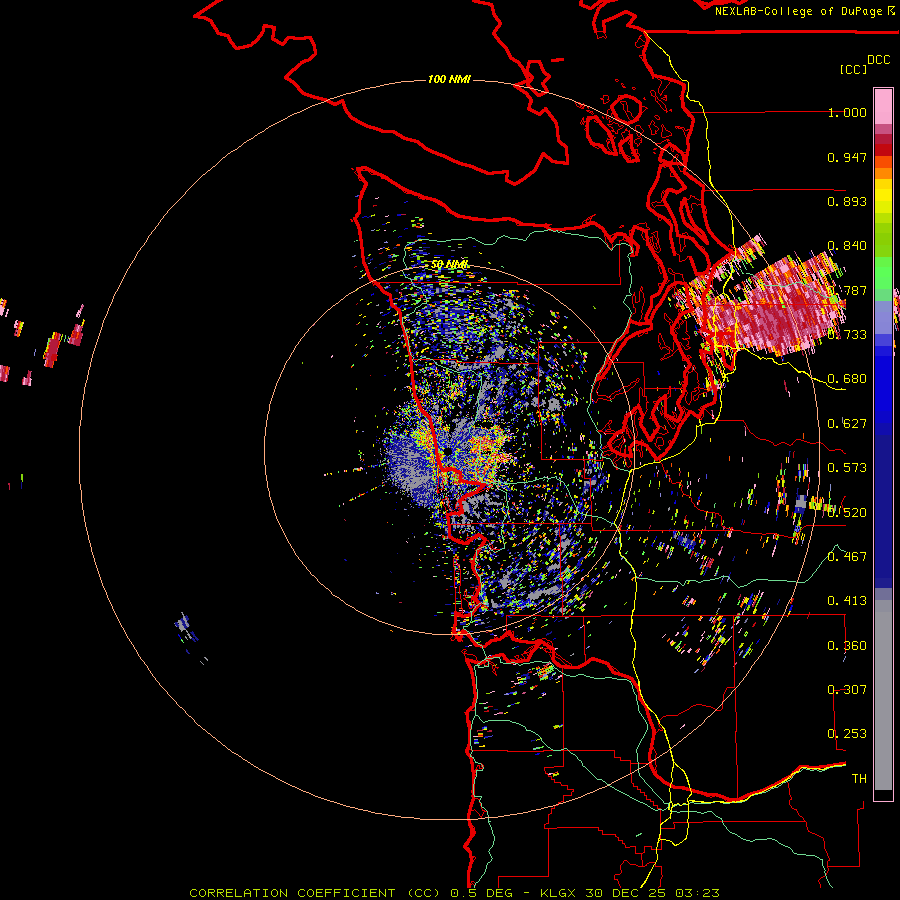Click the 03:23 timestamp in the caption
Image resolution: width=900 pixels, height=900 pixels.
pyautogui.click(x=697, y=893)
